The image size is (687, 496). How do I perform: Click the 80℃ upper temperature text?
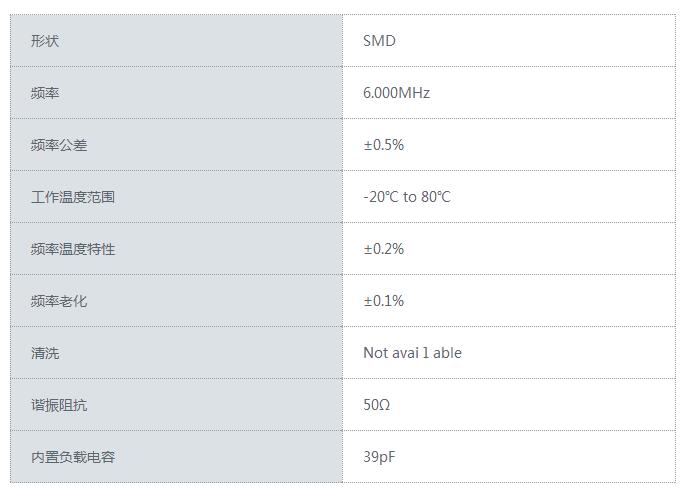pos(436,197)
